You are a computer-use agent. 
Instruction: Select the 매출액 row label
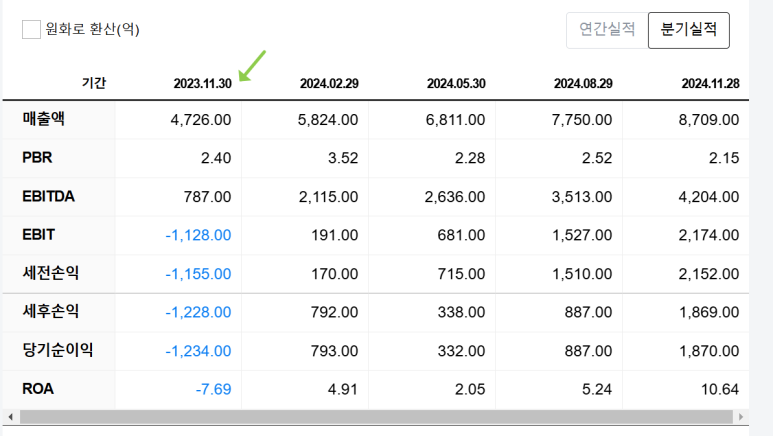43,119
